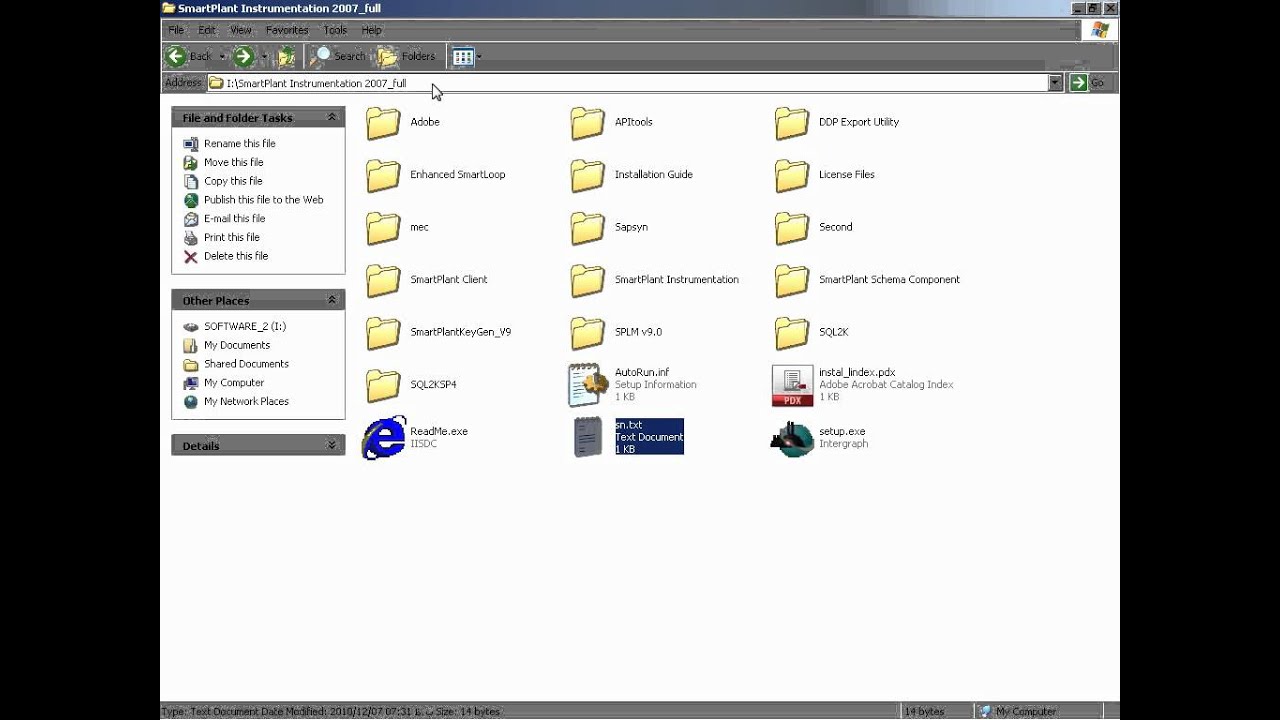This screenshot has height=720, width=1280.
Task: Select the Installation Guide folder icon
Action: (588, 175)
